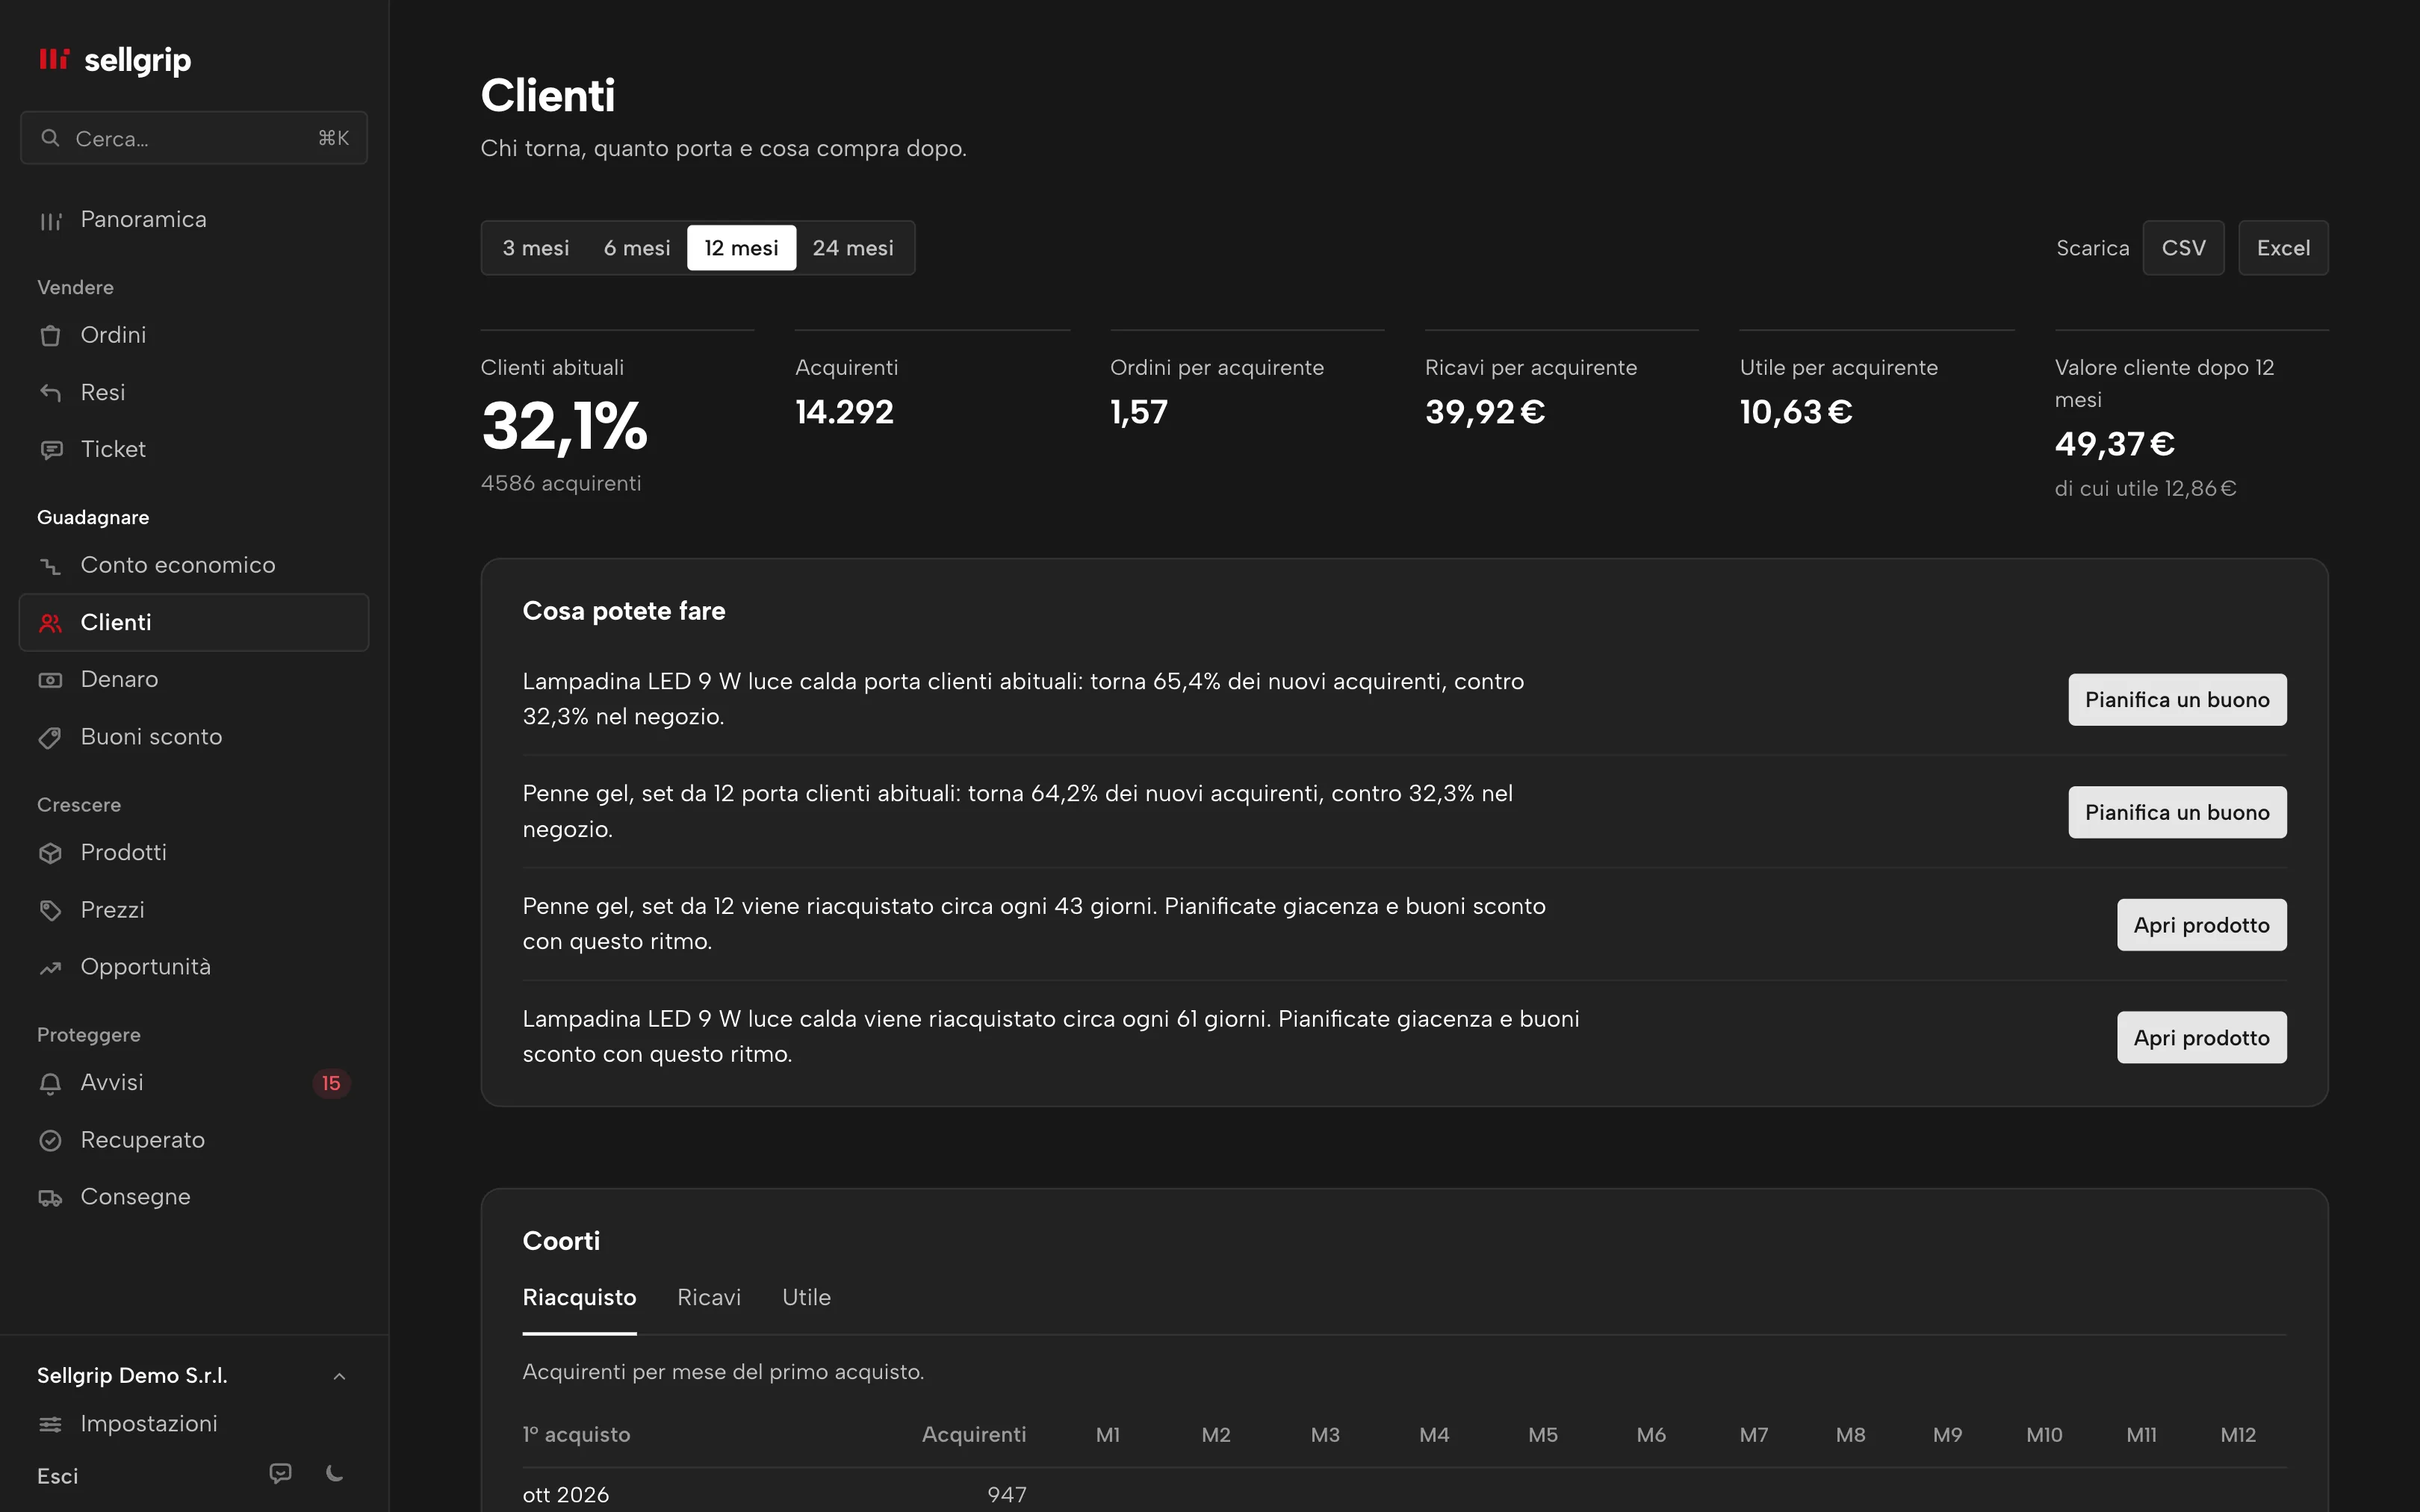Pianifica un buono for Lampadina LED

[x=2177, y=700]
